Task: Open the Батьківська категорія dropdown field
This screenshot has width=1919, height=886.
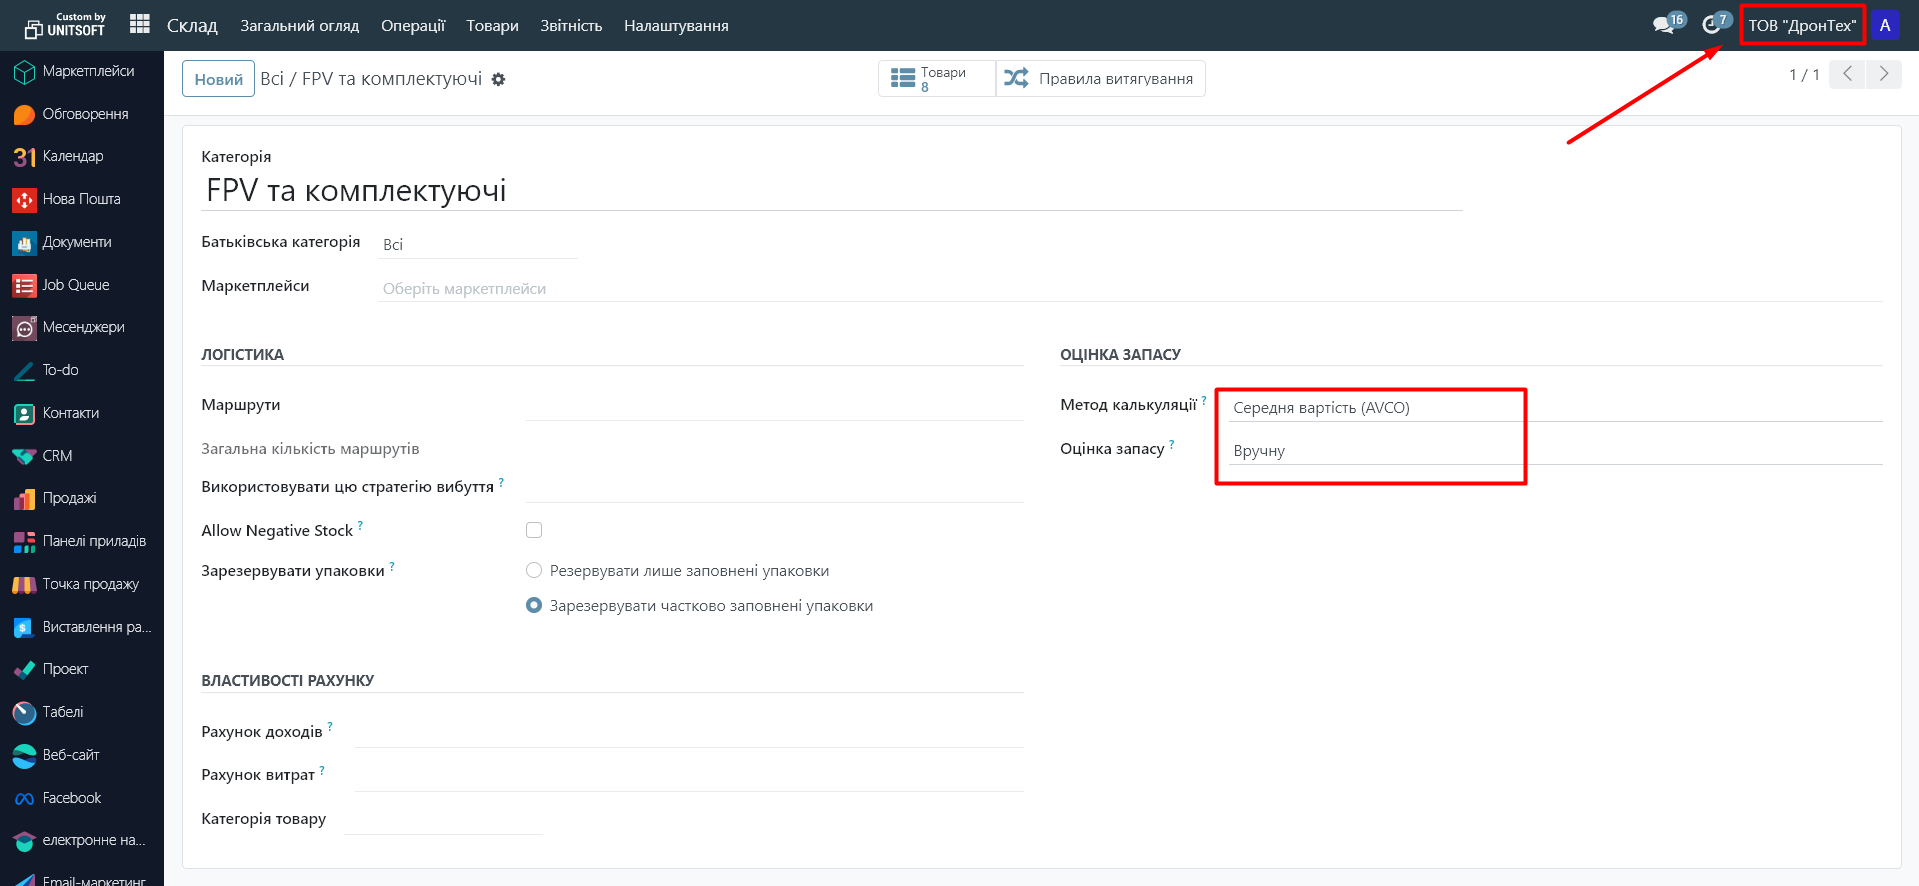Action: (x=477, y=245)
